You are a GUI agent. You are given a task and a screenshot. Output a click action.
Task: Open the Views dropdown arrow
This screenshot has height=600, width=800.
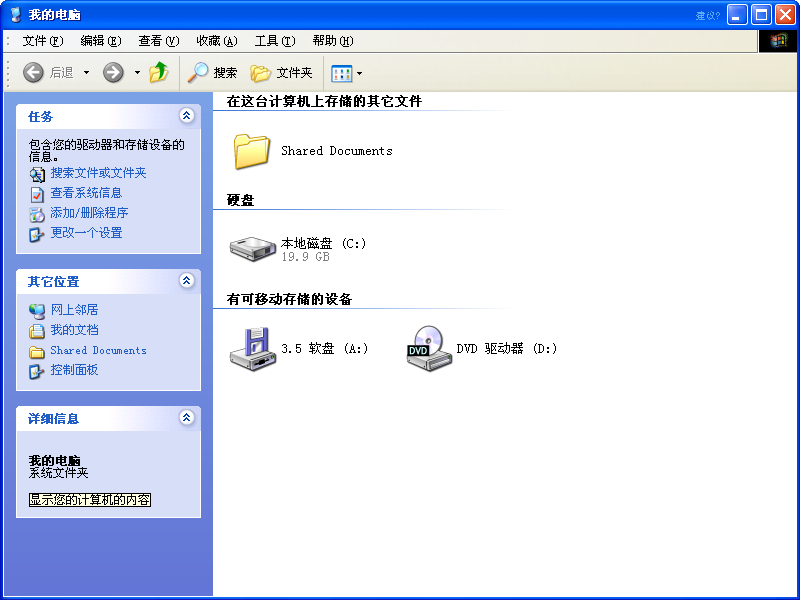point(360,73)
